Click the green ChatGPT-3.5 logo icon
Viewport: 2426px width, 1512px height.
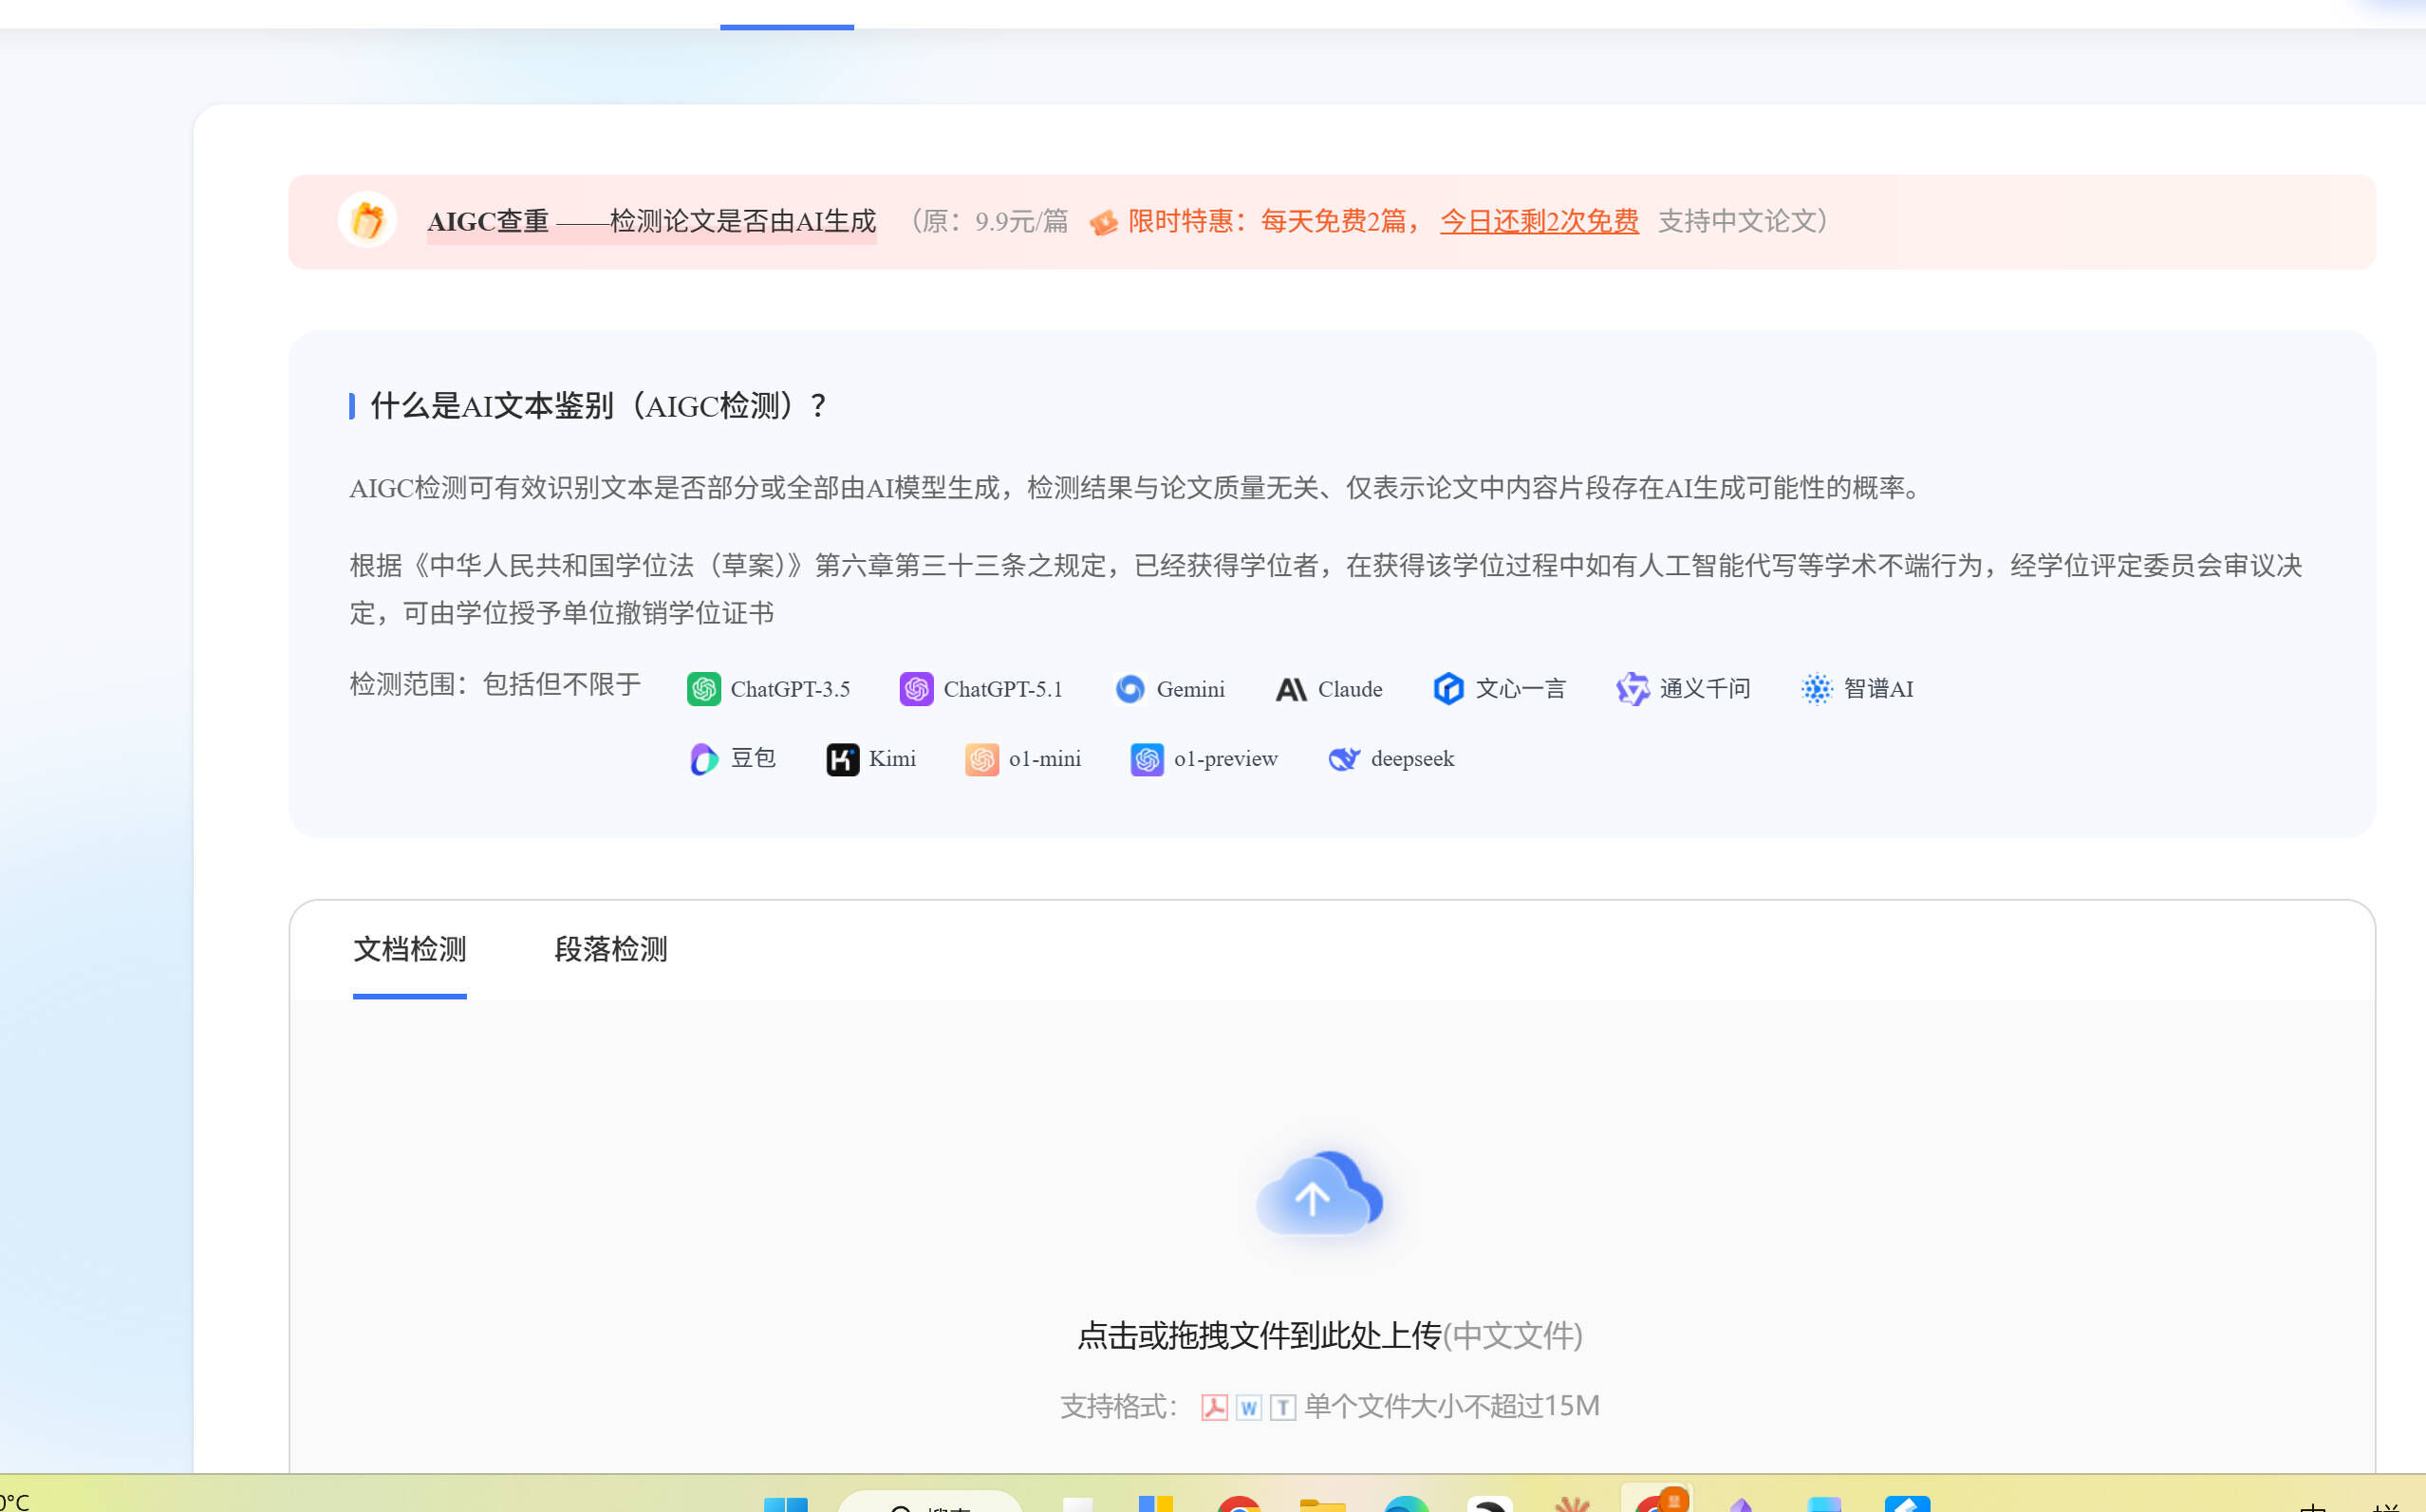pos(704,689)
